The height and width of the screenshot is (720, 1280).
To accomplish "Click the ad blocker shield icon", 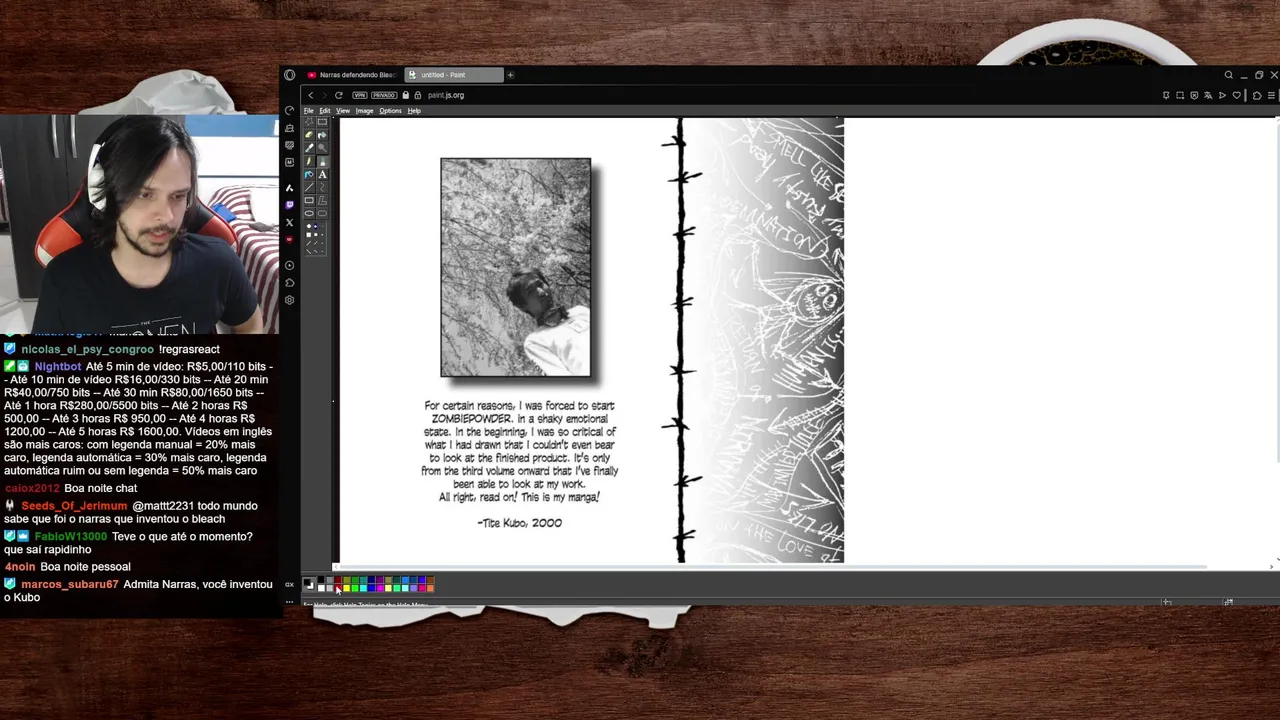I will pyautogui.click(x=1194, y=95).
